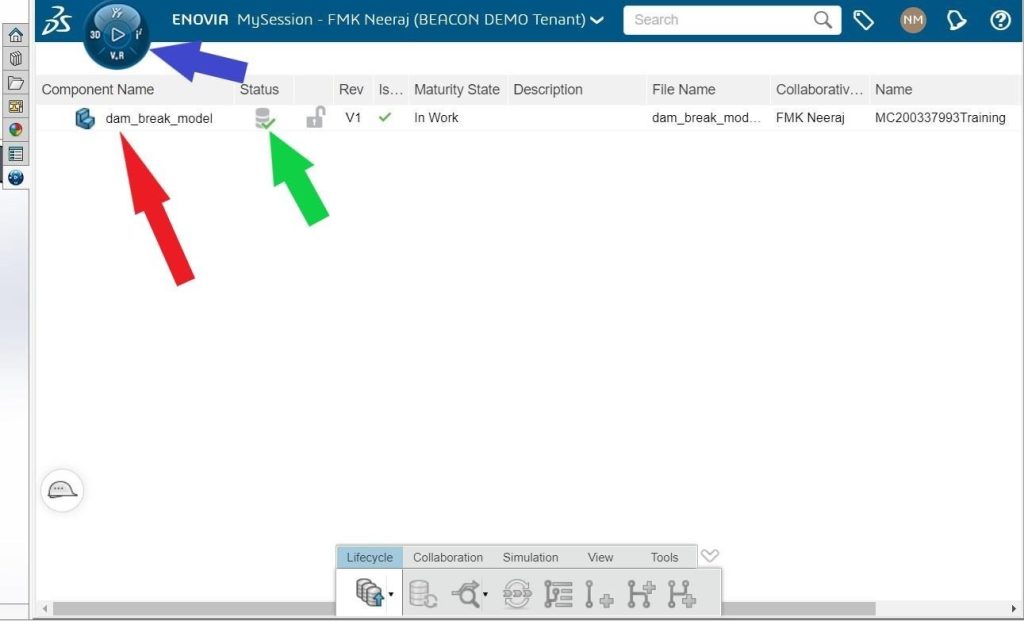Click the dam_break_mod… file name cell
Screen dimensions: 1024x621
(x=707, y=118)
